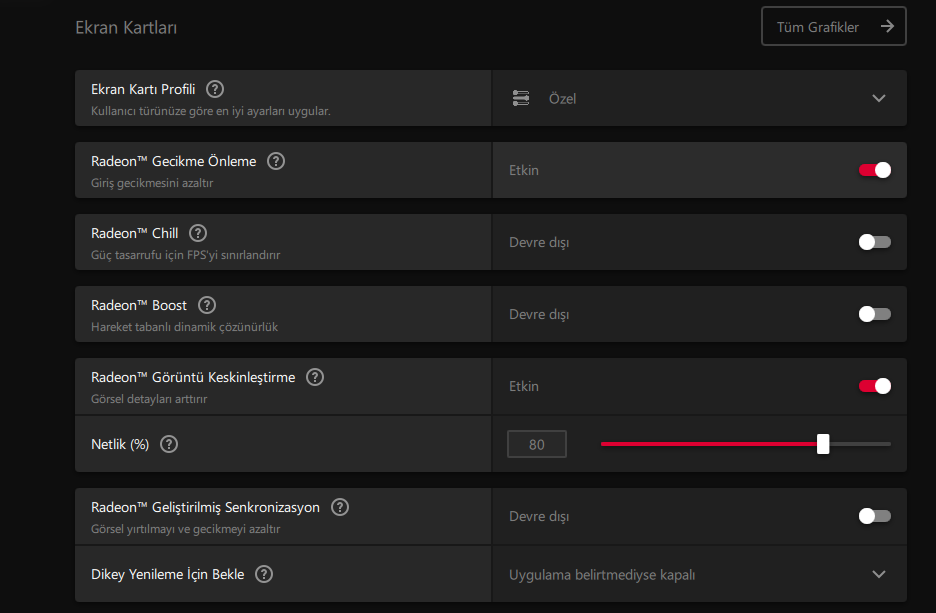
Task: Enable the Radeon Chill toggle
Action: [874, 242]
